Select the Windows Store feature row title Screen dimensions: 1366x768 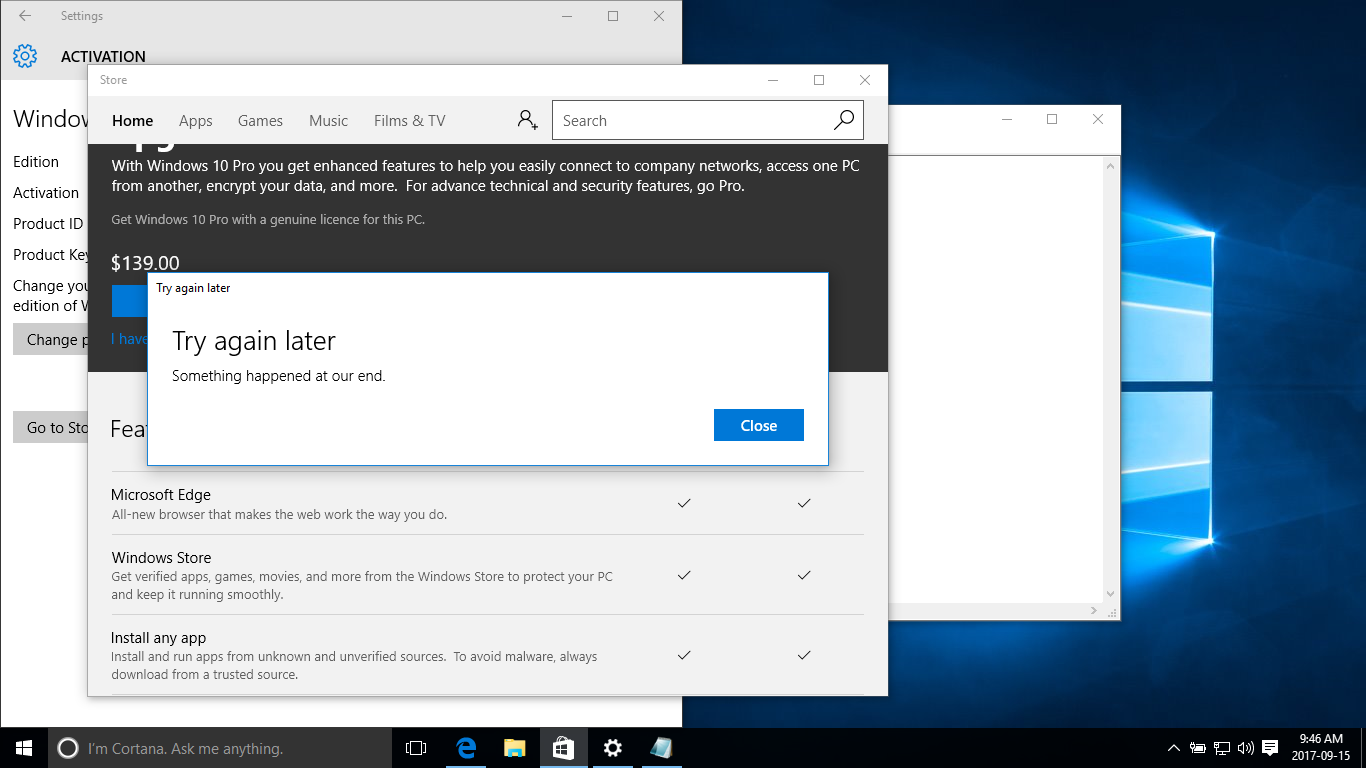tap(161, 557)
